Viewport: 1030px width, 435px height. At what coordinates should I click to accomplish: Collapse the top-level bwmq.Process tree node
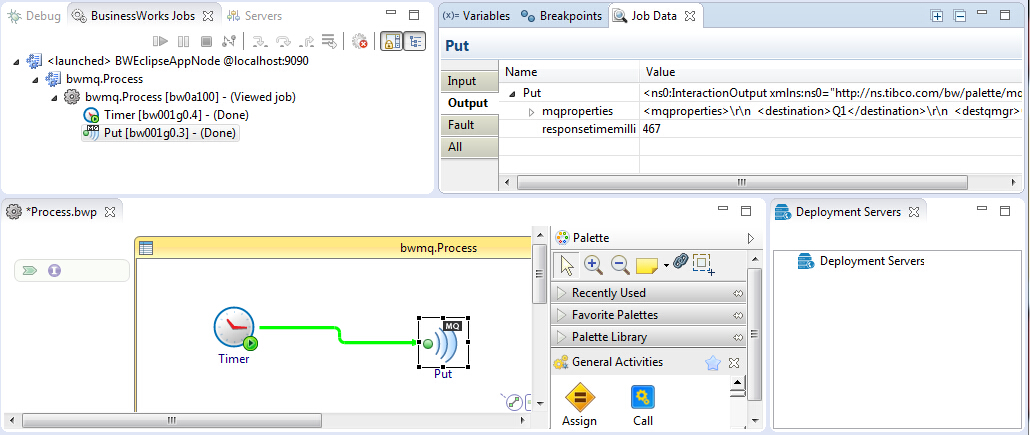point(35,80)
